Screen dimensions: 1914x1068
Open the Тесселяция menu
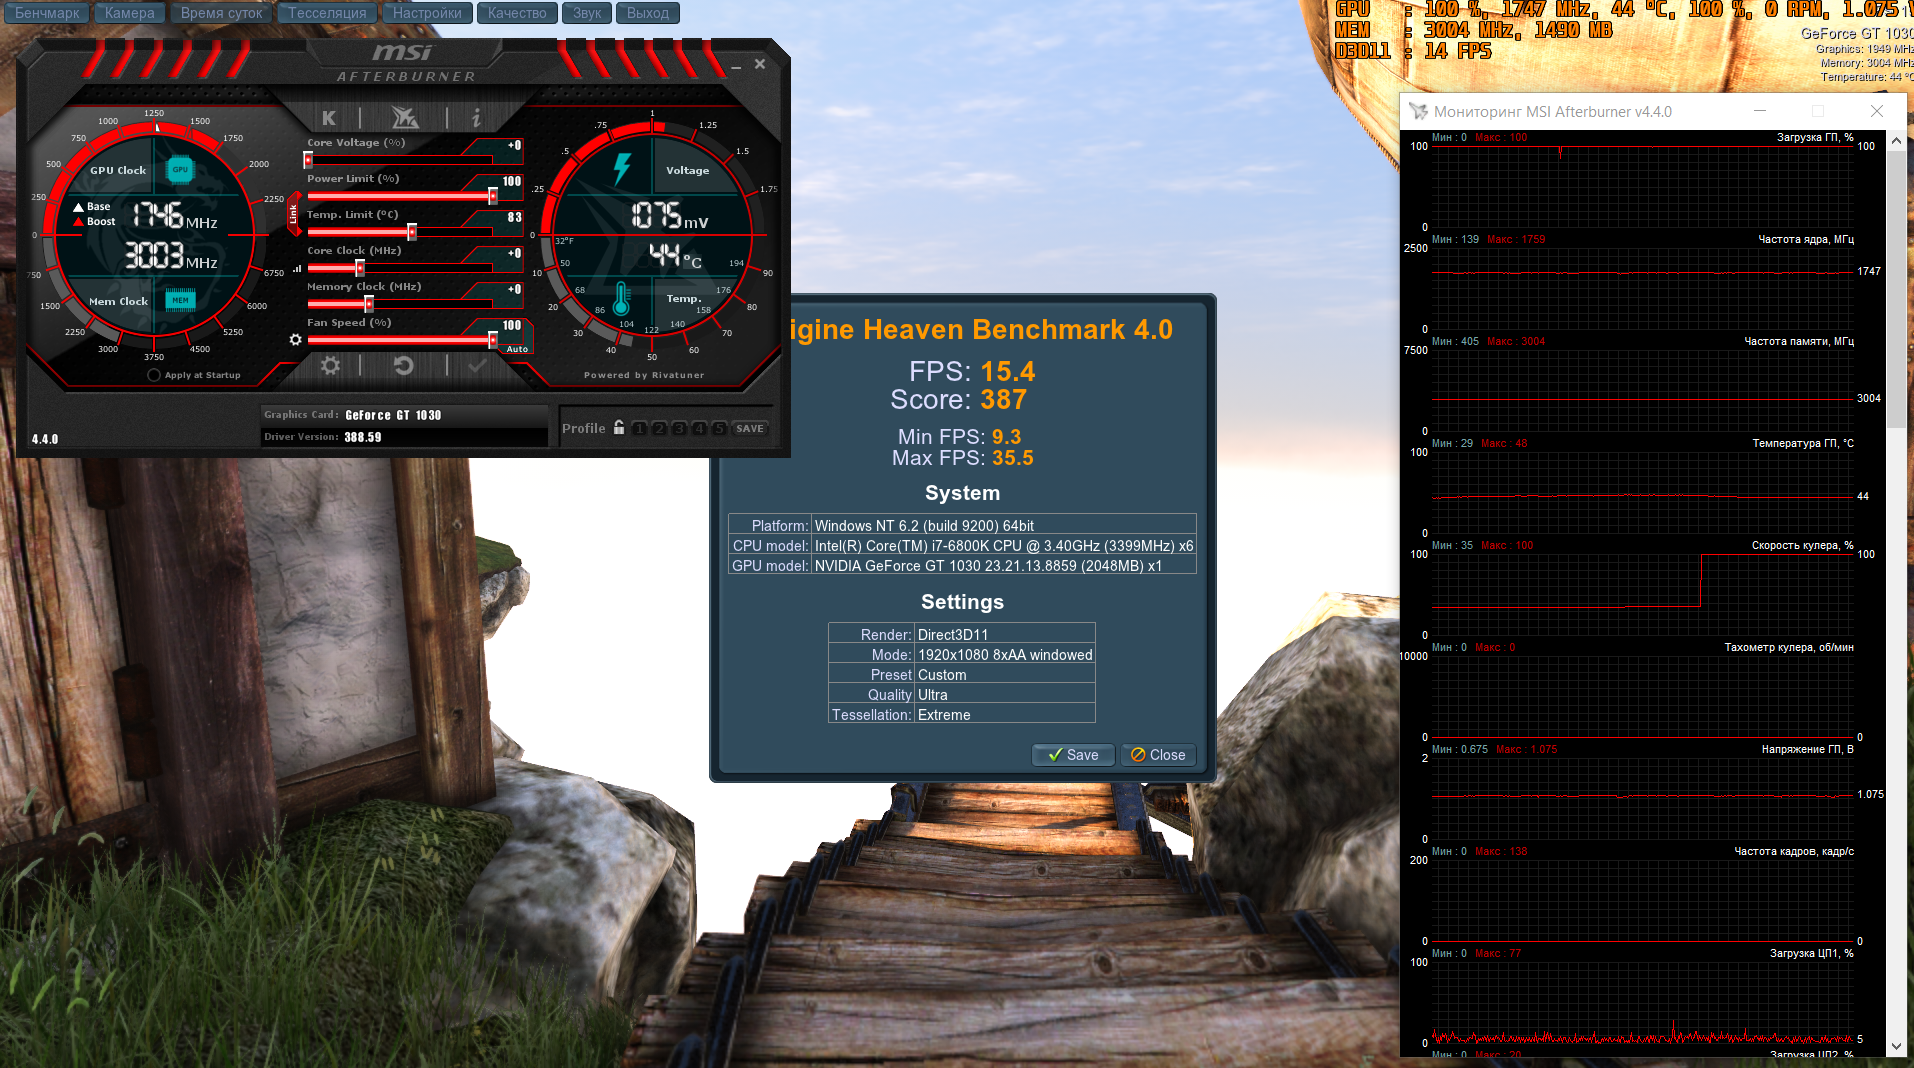(x=327, y=13)
